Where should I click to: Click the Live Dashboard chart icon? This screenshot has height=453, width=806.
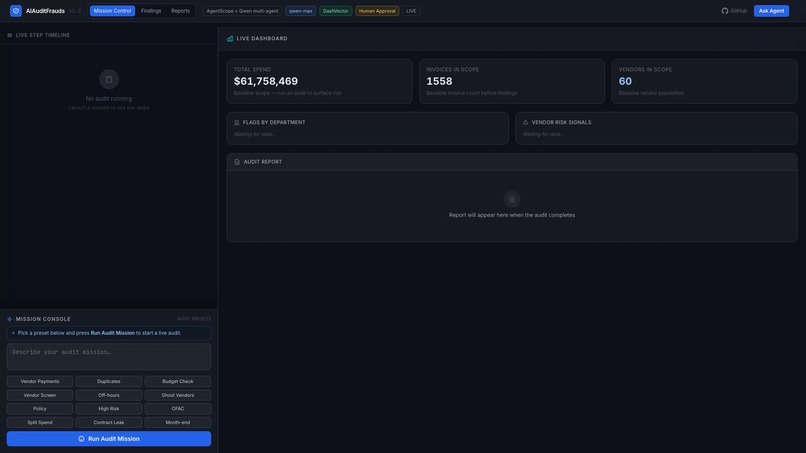(230, 39)
